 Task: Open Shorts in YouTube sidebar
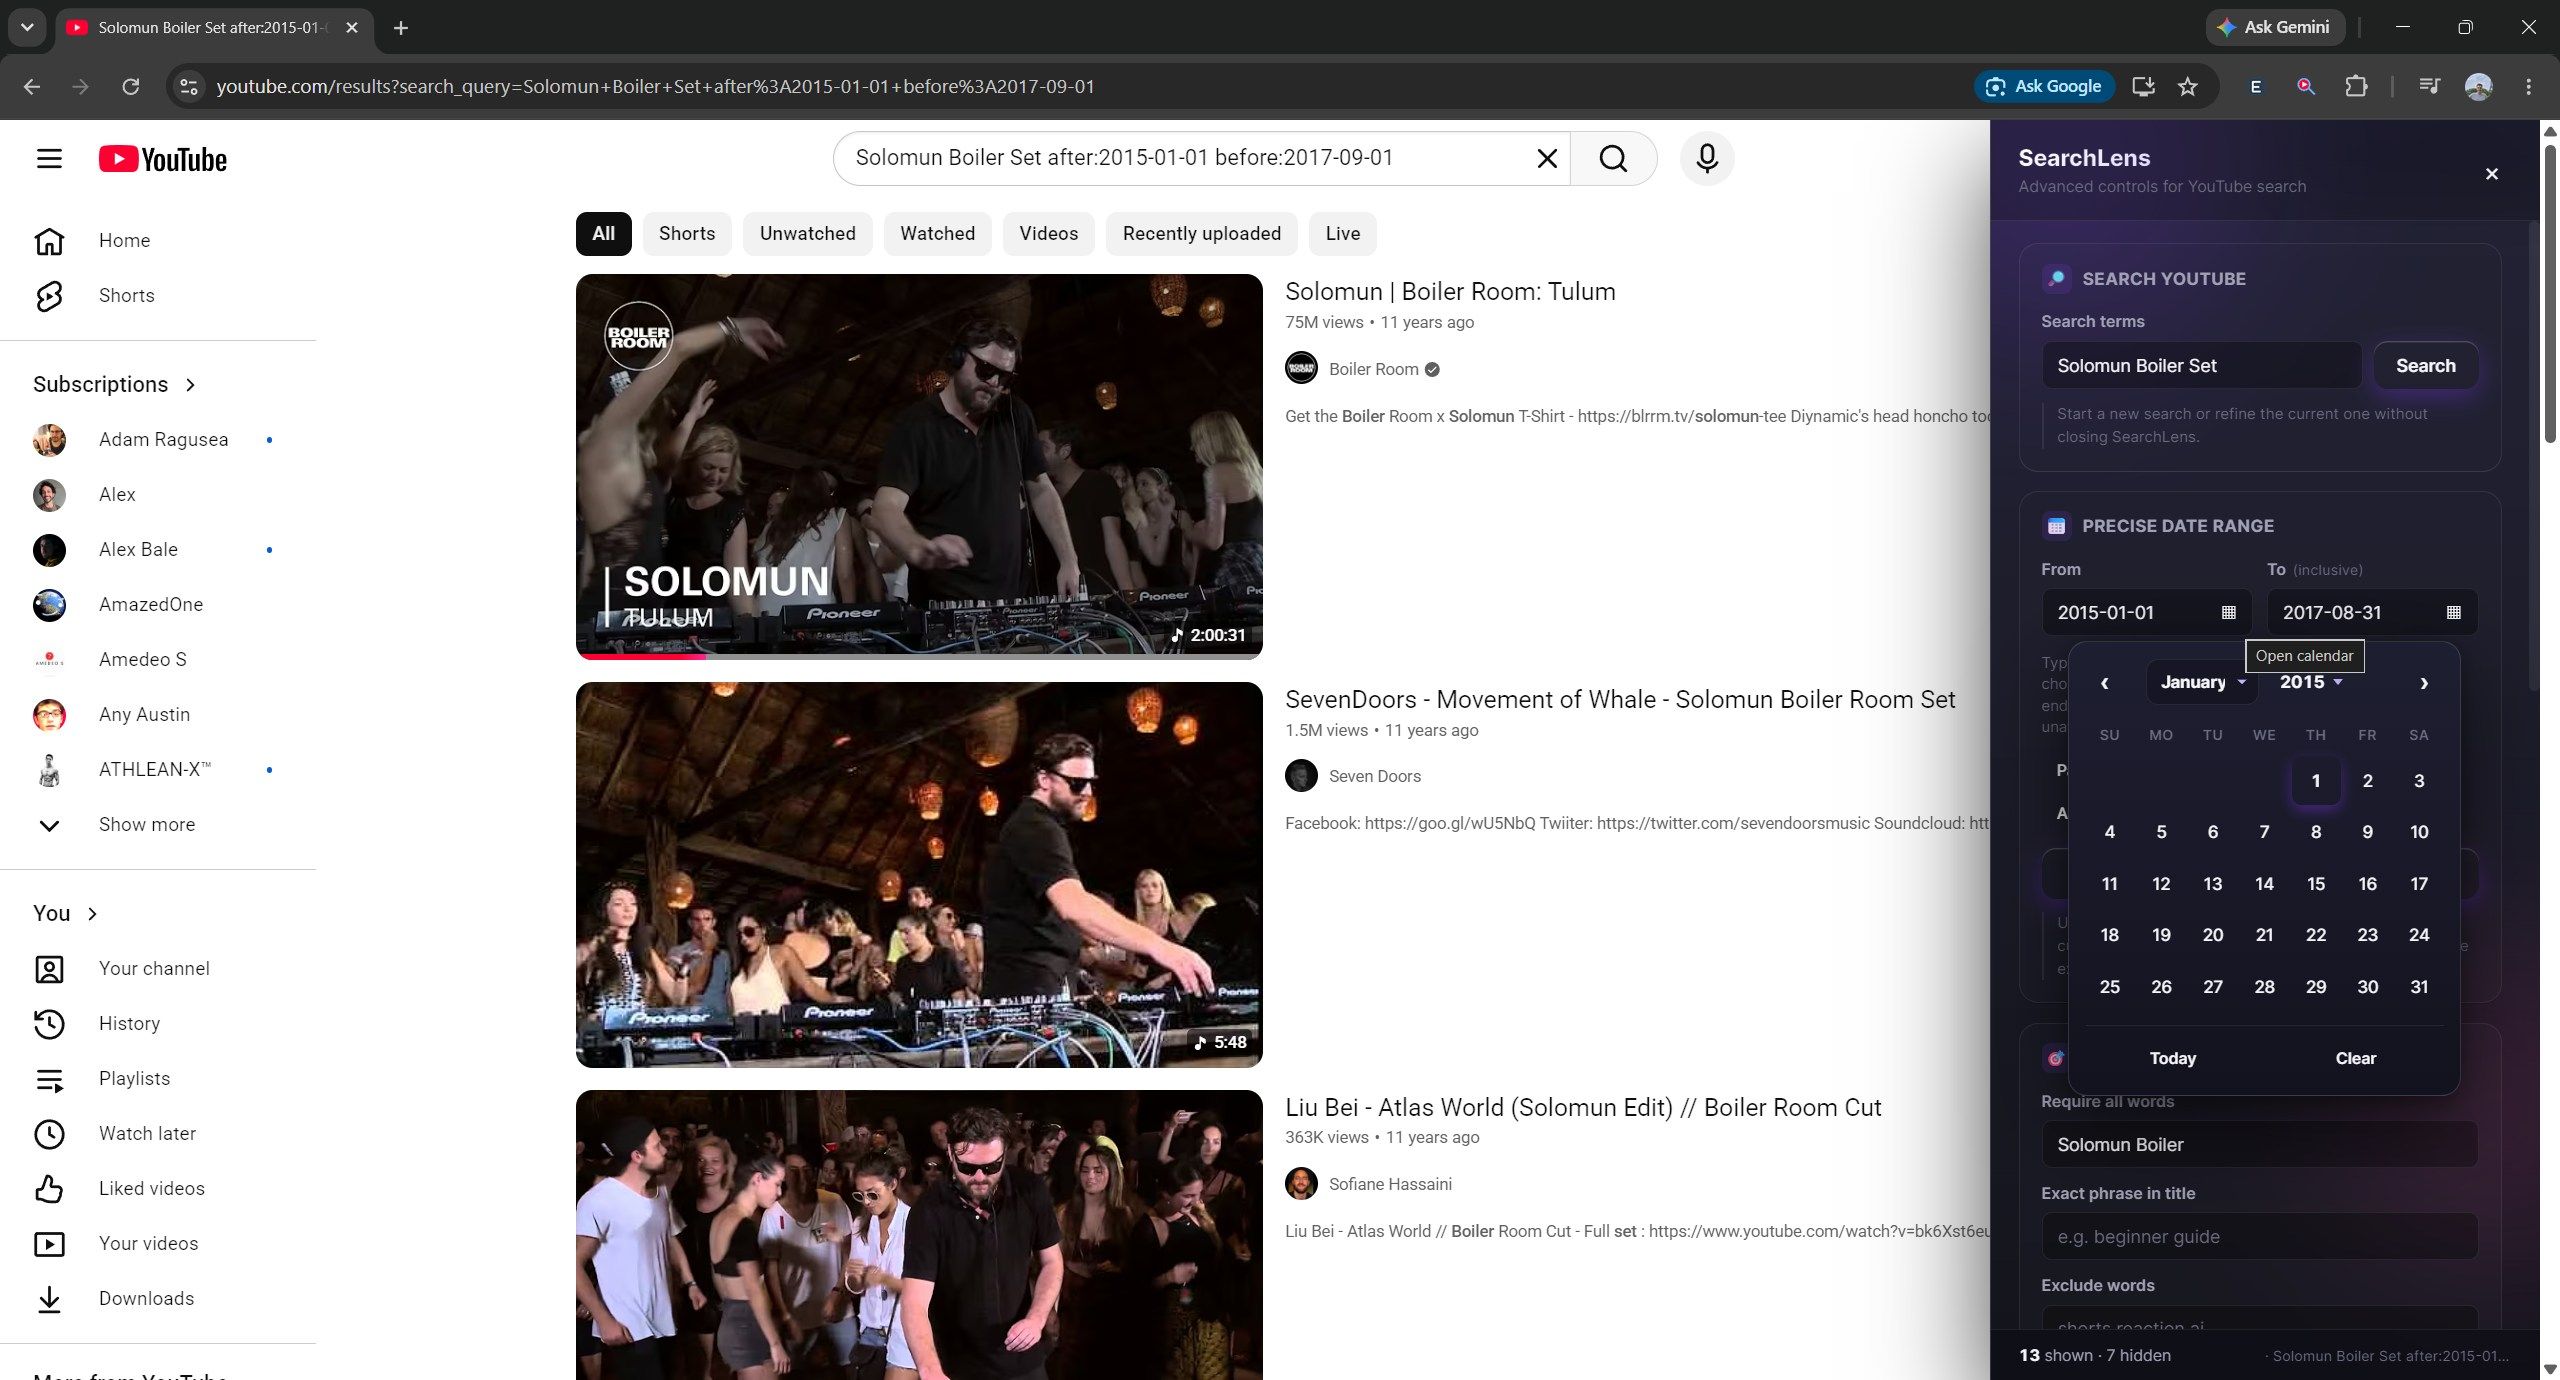click(158, 296)
